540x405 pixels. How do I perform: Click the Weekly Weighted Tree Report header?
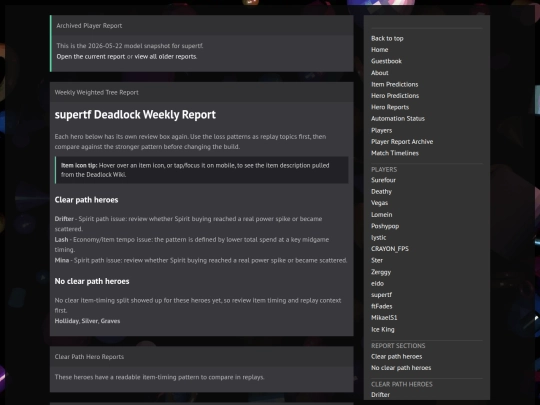[96, 93]
